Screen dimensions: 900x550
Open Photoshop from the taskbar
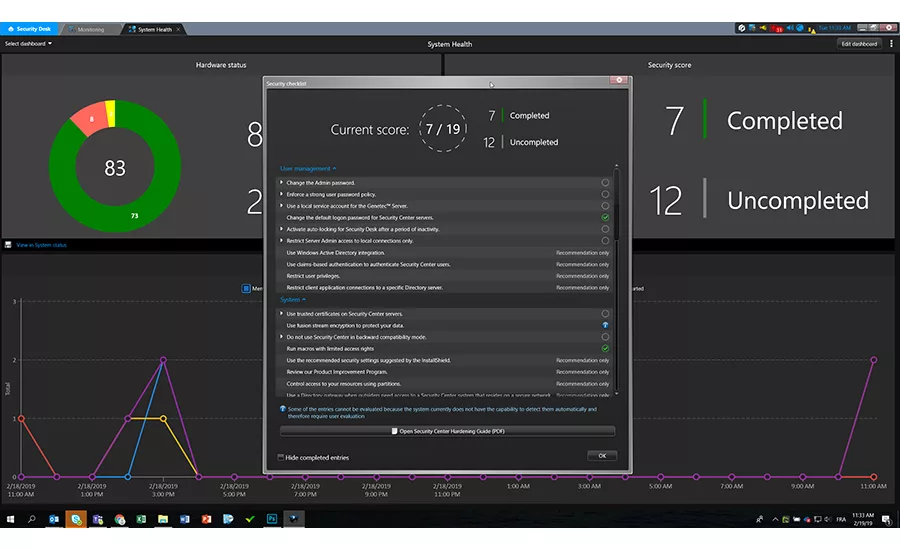point(271,519)
